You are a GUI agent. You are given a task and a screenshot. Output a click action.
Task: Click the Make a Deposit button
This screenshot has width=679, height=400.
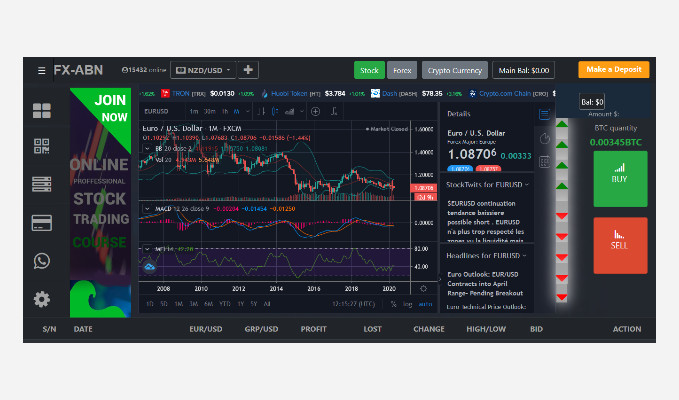tap(614, 70)
